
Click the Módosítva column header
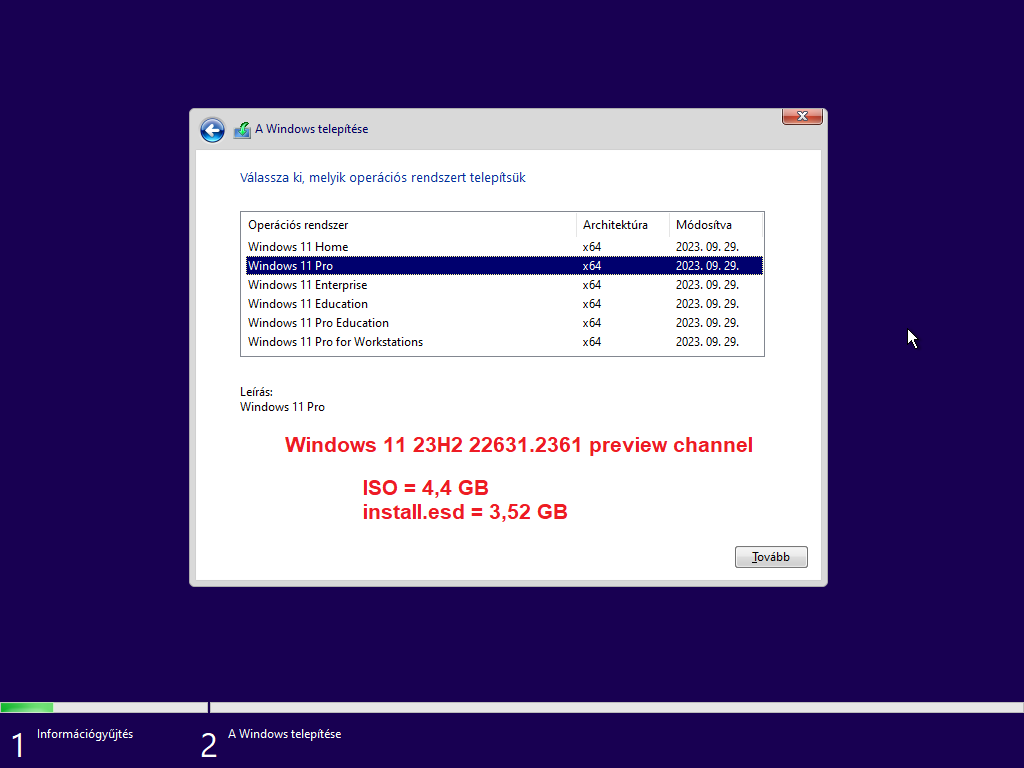716,225
